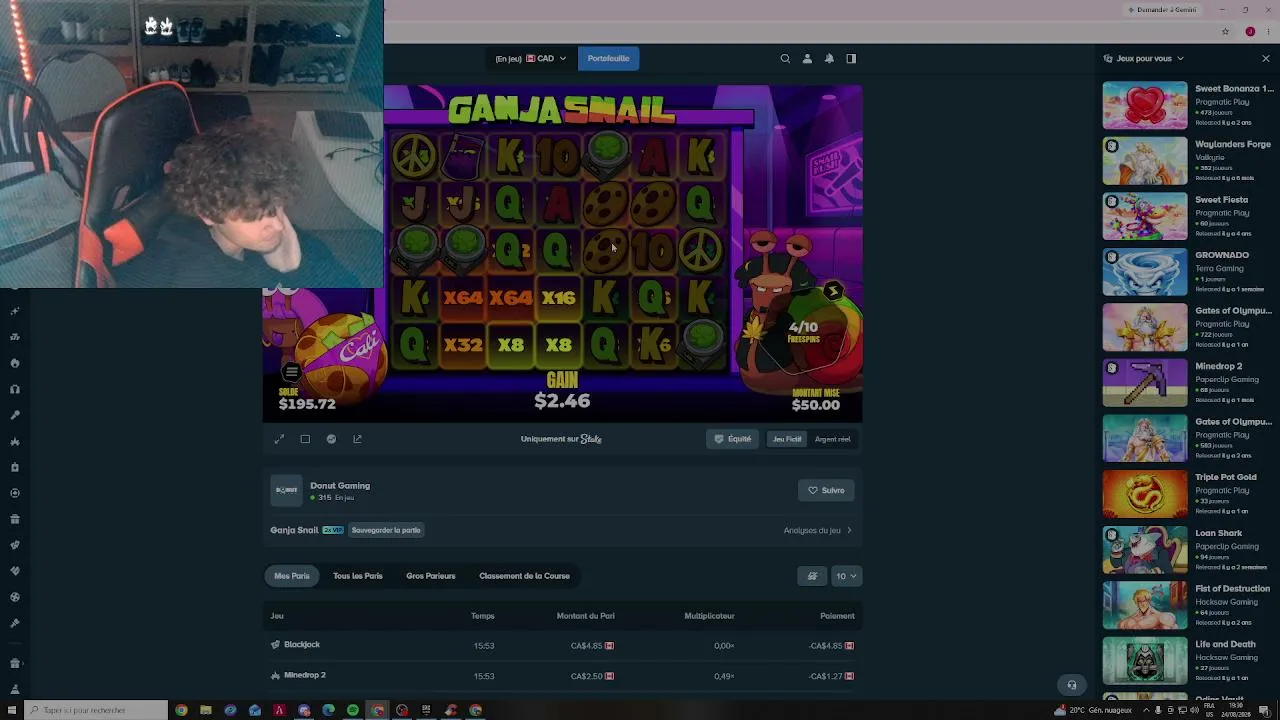Open the Chrome profile avatar

[x=1250, y=32]
